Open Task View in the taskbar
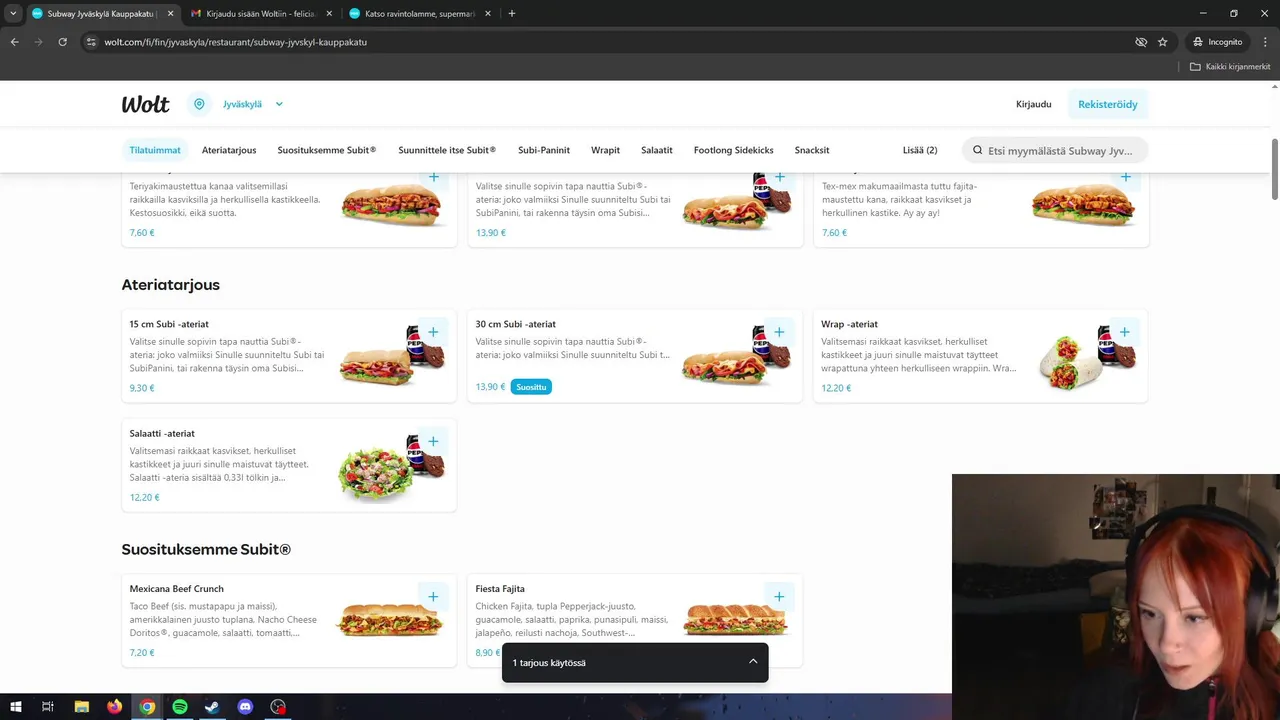 (48, 707)
